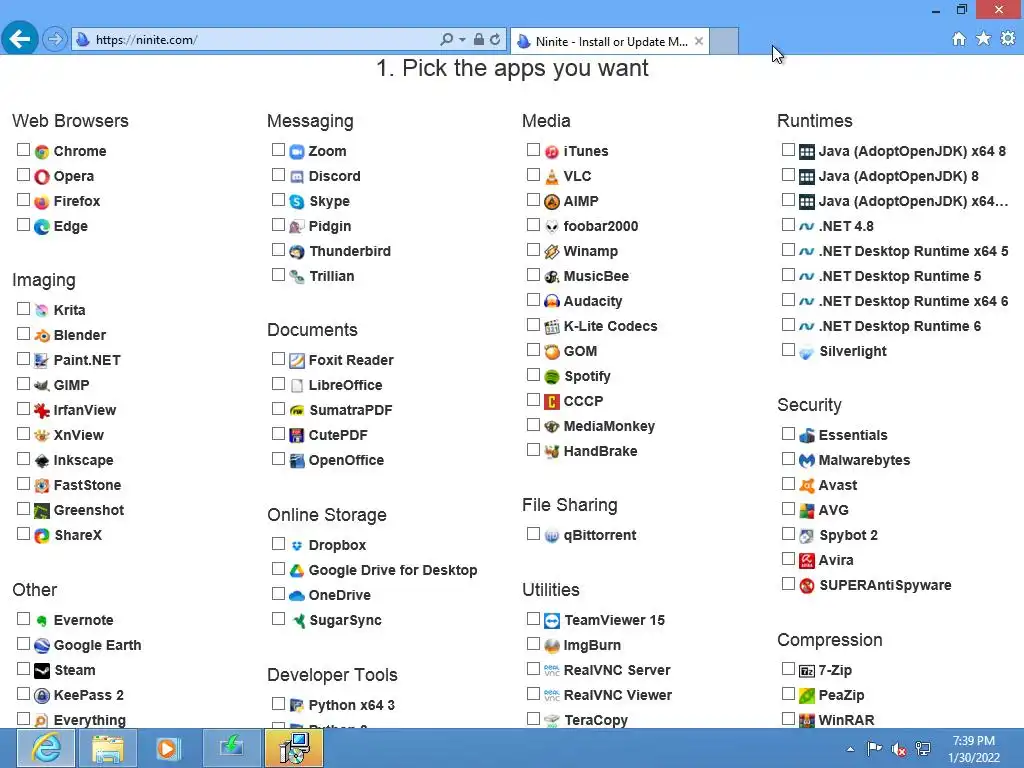The height and width of the screenshot is (768, 1024).
Task: Click the Google Earth icon
Action: point(42,645)
